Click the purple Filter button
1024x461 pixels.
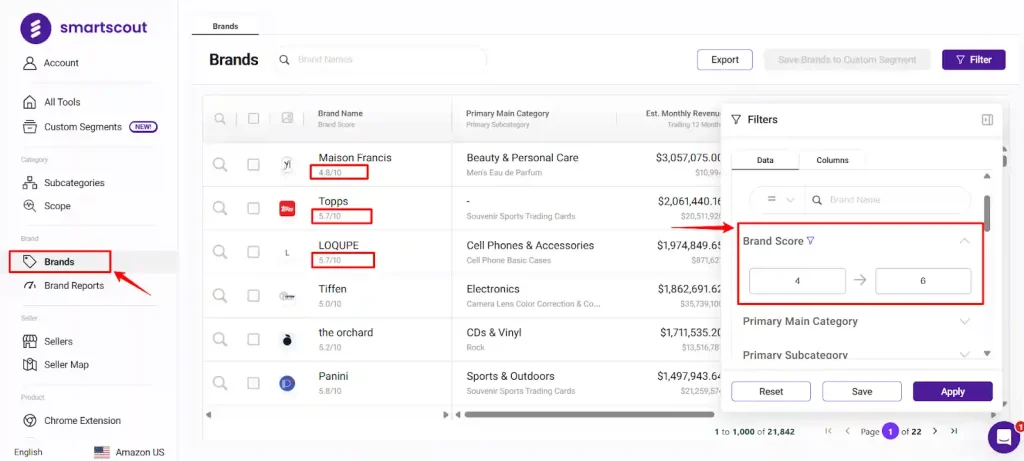[x=973, y=59]
